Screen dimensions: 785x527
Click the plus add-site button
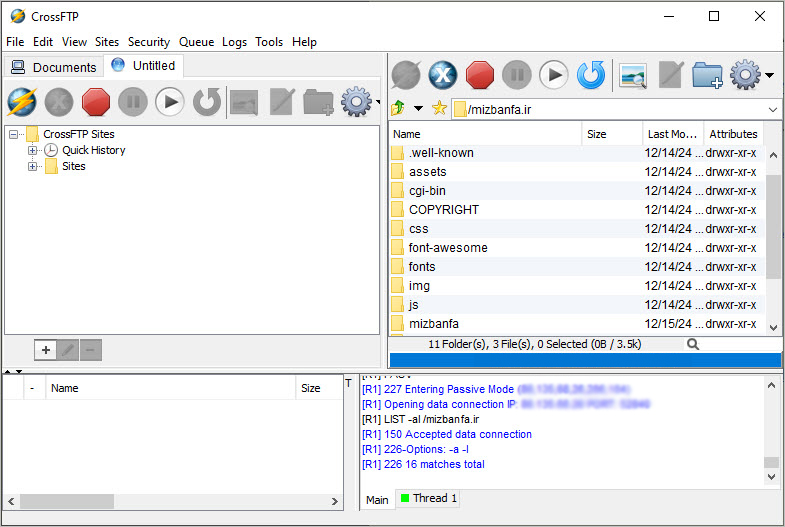pos(46,350)
